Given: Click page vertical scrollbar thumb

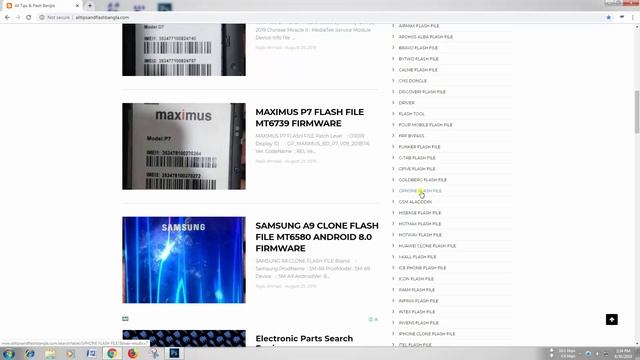Looking at the screenshot, I should [x=637, y=111].
